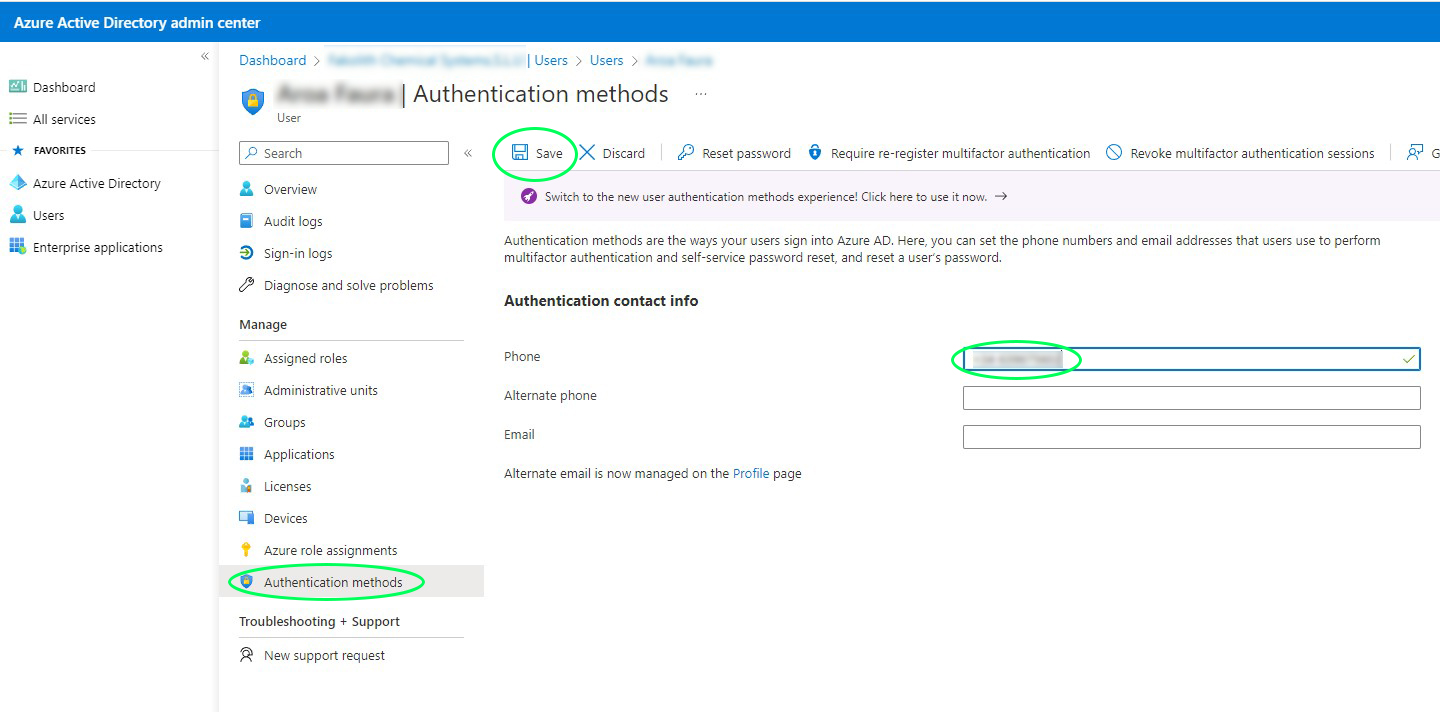Screen dimensions: 1440x712
Task: Select the Overview person icon
Action: point(247,189)
